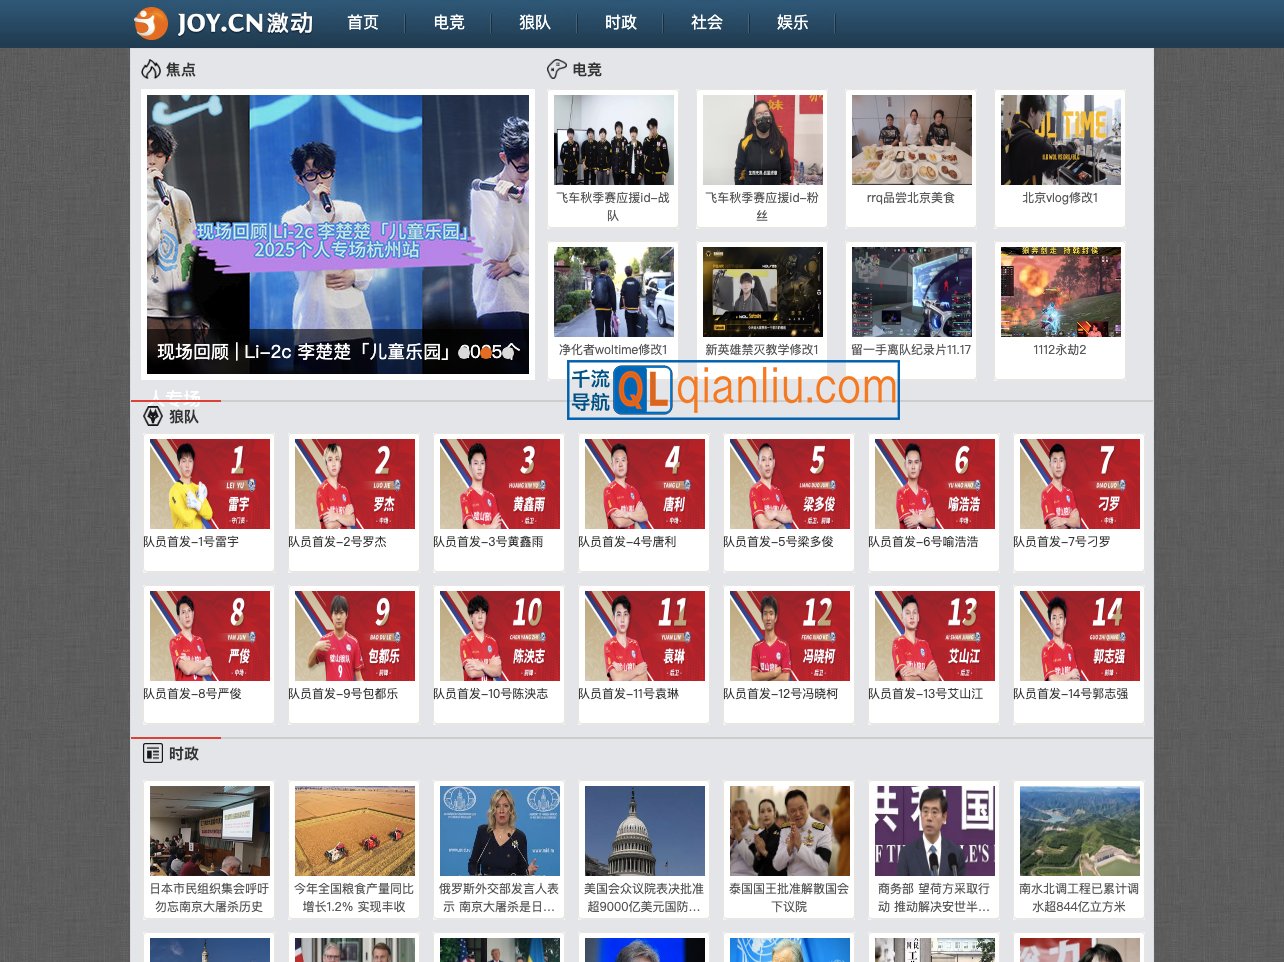Screen dimensions: 1284x962
Task: Open the 南水北调工程 news thumbnail
Action: (x=1079, y=831)
